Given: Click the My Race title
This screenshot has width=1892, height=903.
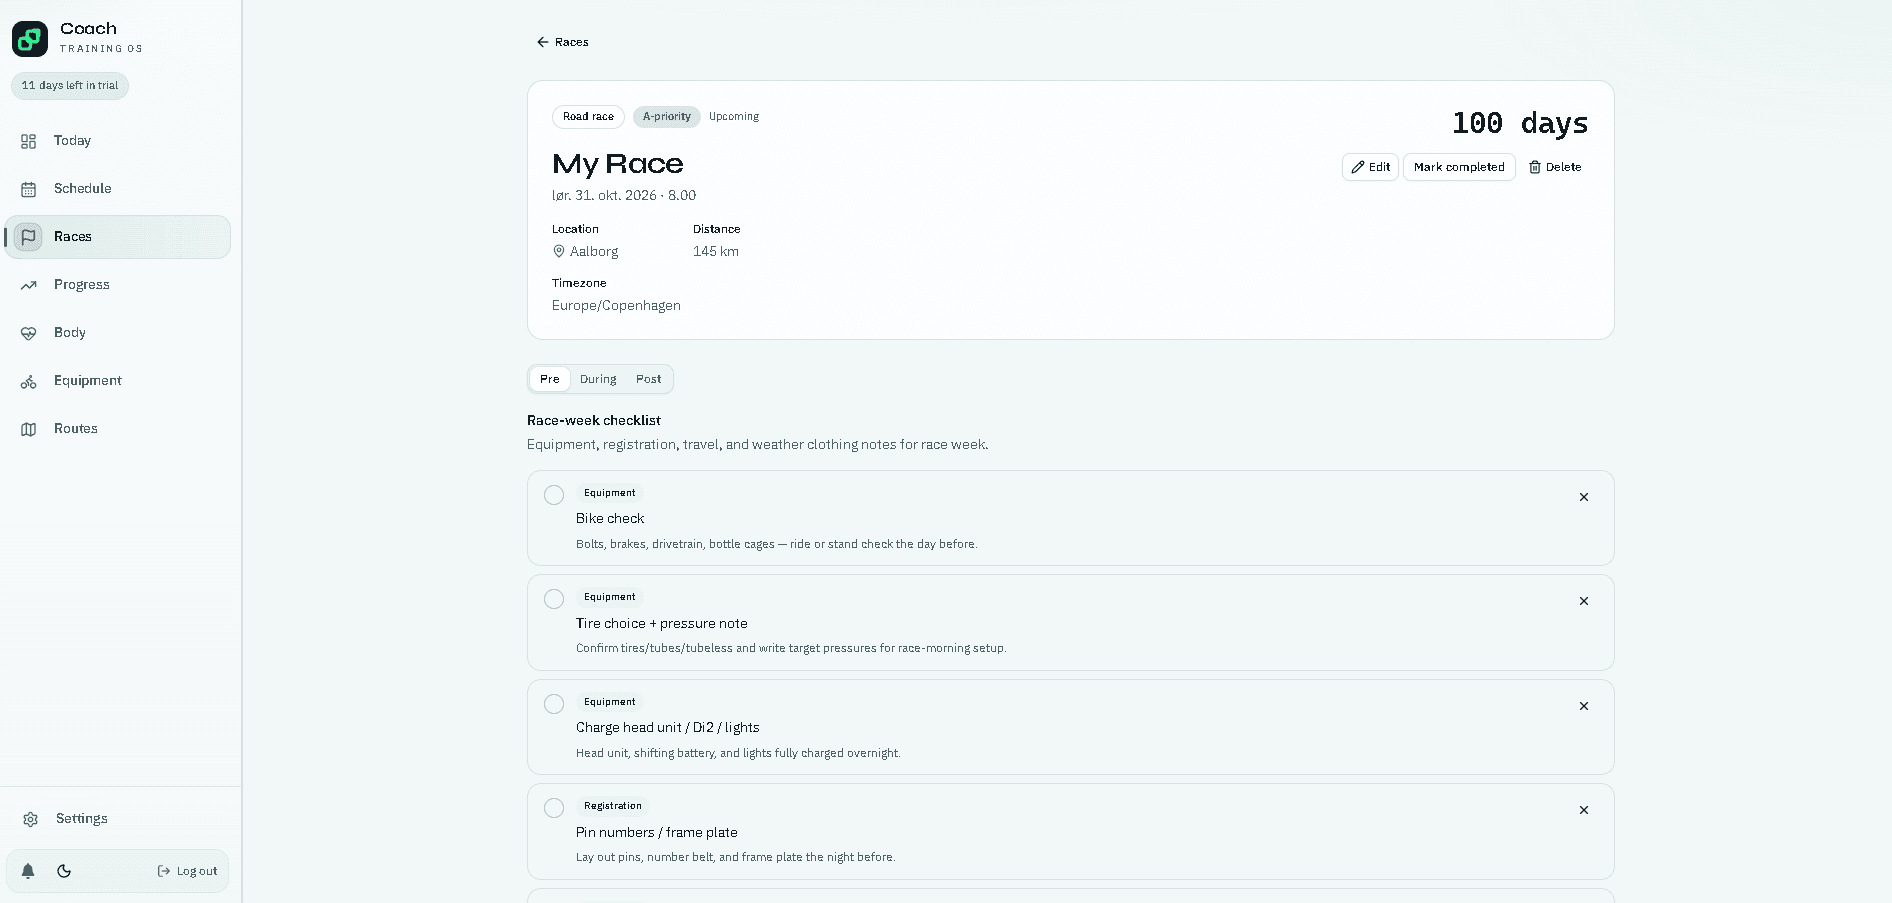Looking at the screenshot, I should (x=618, y=164).
